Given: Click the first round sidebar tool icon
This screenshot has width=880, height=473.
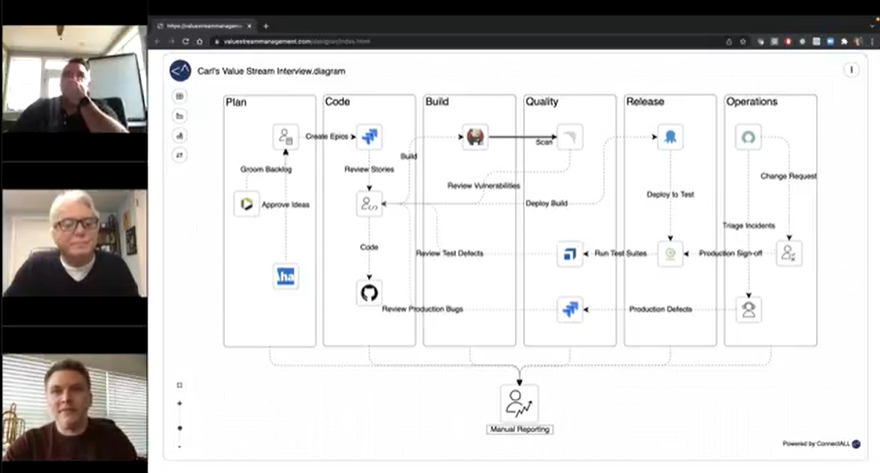Looking at the screenshot, I should (180, 97).
